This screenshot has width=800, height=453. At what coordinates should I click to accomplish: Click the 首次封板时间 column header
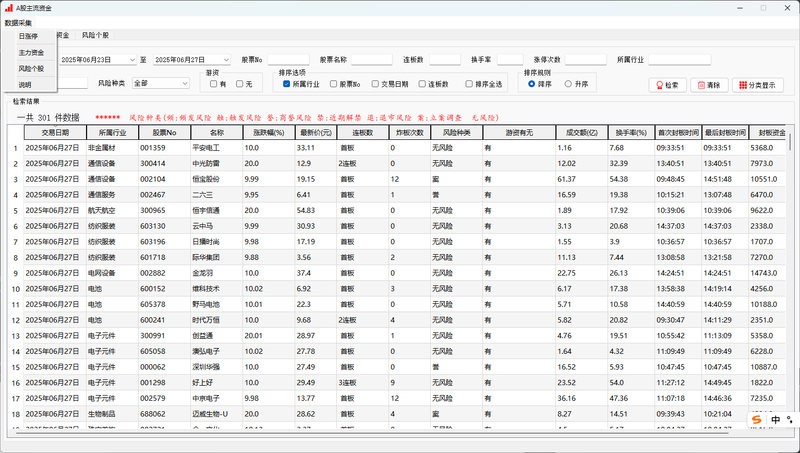[678, 132]
